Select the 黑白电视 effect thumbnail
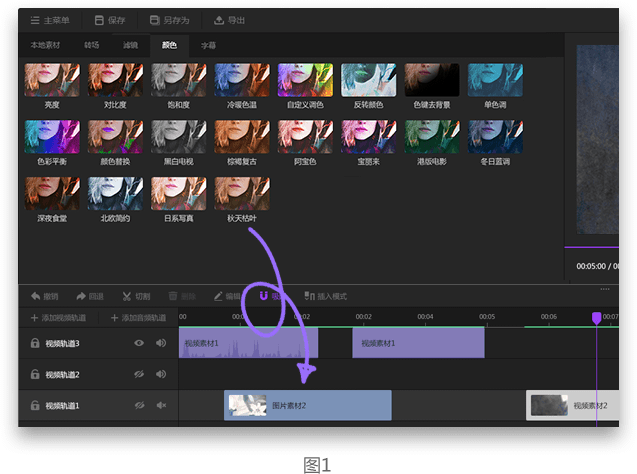Viewport: 637px width, 474px height. [x=179, y=137]
